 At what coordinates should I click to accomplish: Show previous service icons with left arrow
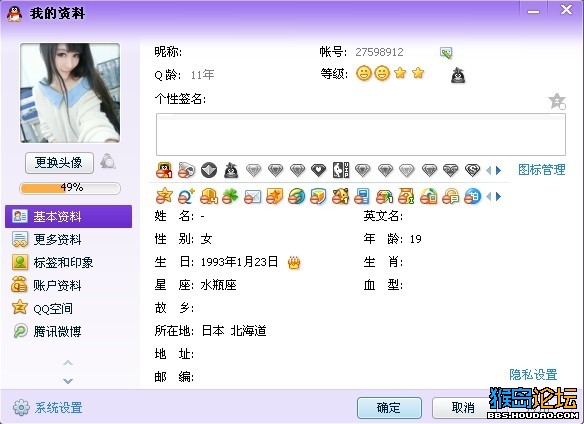[x=489, y=196]
